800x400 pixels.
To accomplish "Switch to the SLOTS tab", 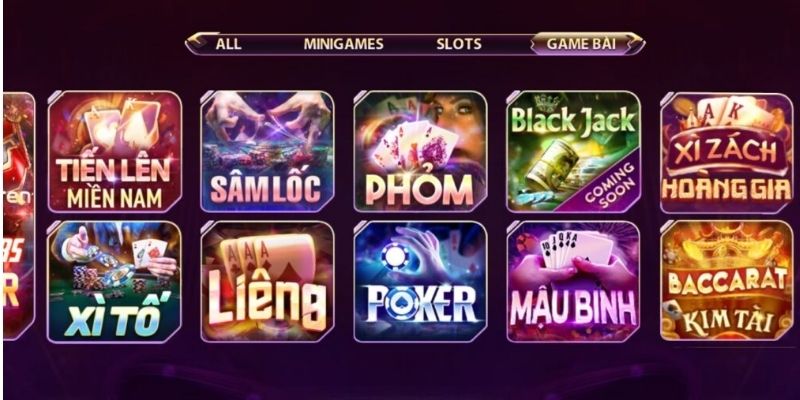I will [x=459, y=44].
